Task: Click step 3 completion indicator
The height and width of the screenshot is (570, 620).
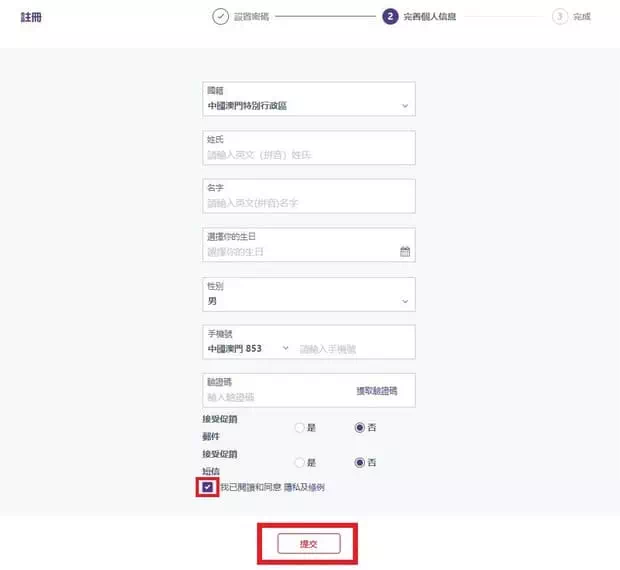Action: (x=560, y=17)
